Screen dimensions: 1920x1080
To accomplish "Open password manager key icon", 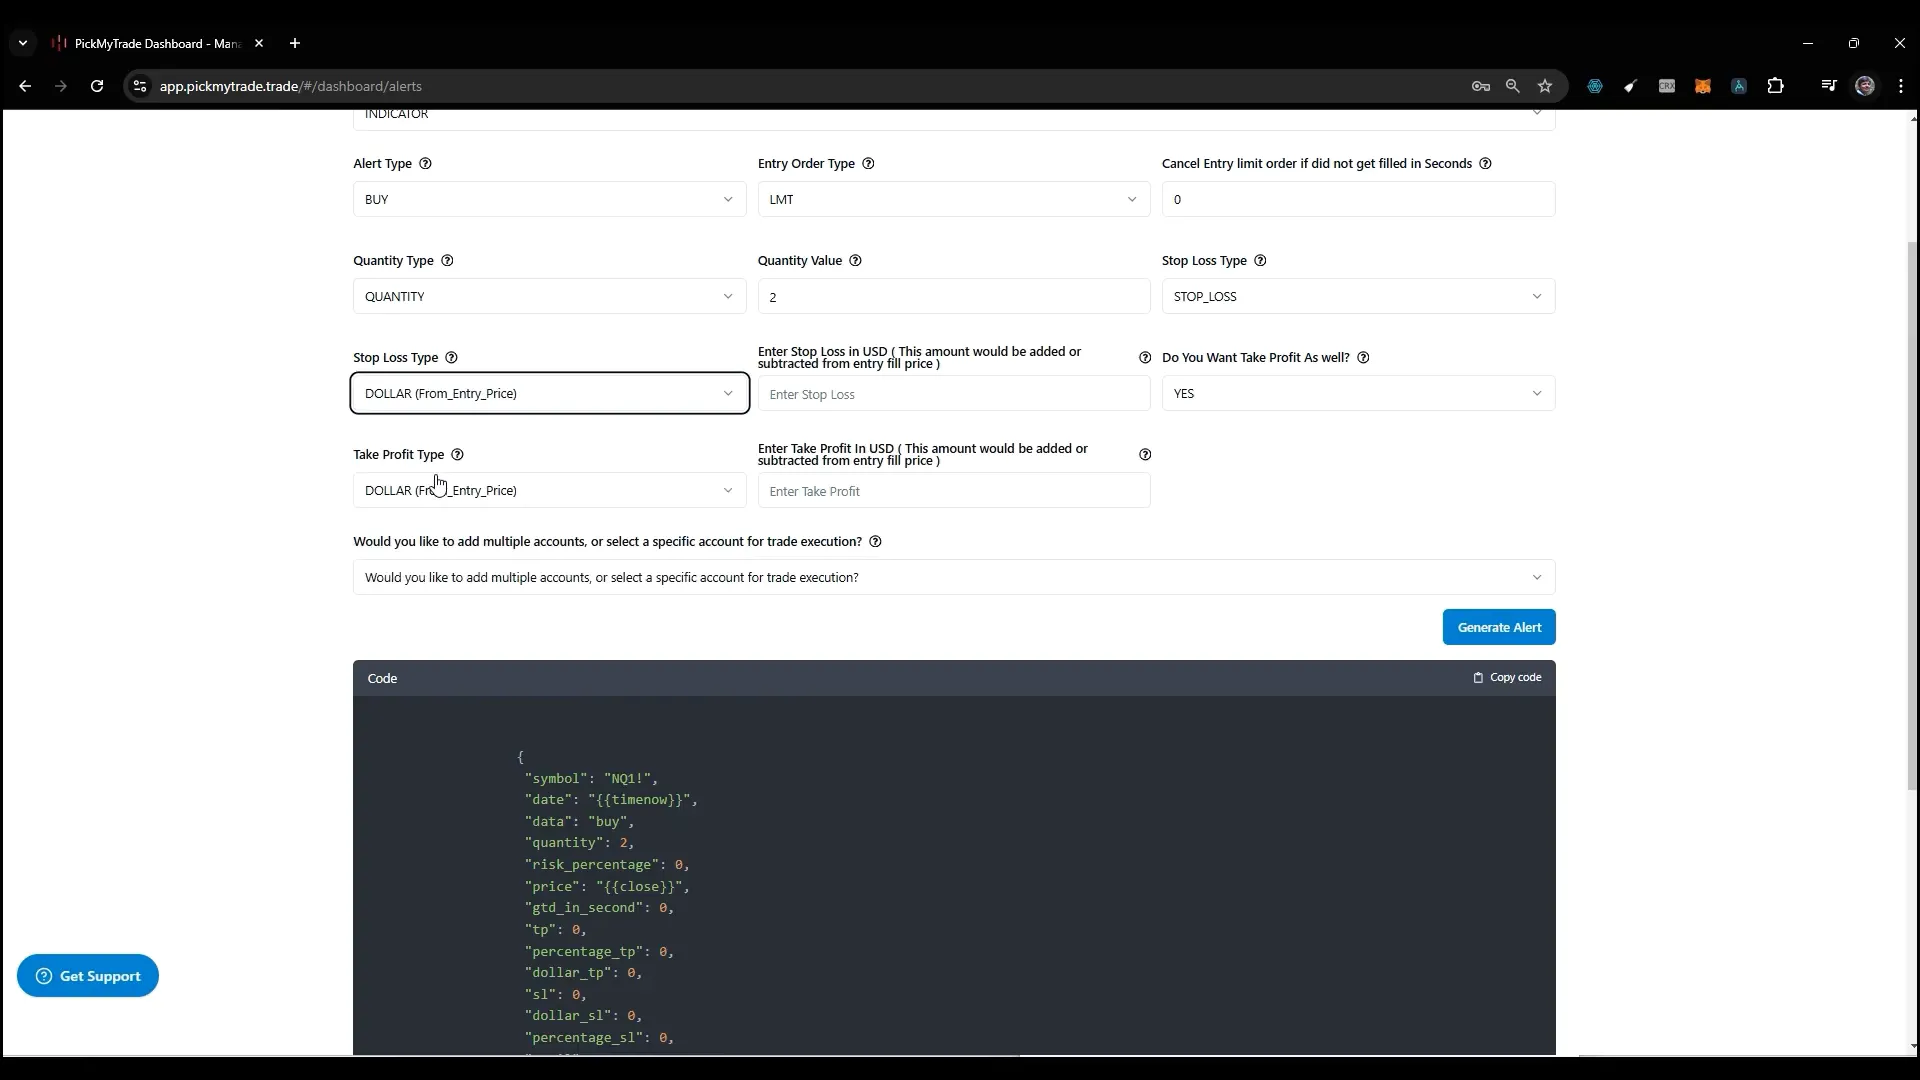I will [x=1481, y=86].
